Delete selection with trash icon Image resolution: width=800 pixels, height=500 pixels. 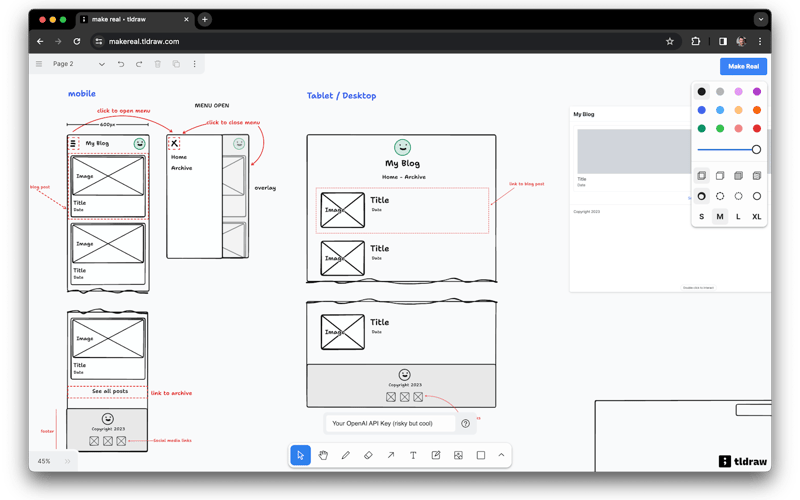[x=158, y=64]
